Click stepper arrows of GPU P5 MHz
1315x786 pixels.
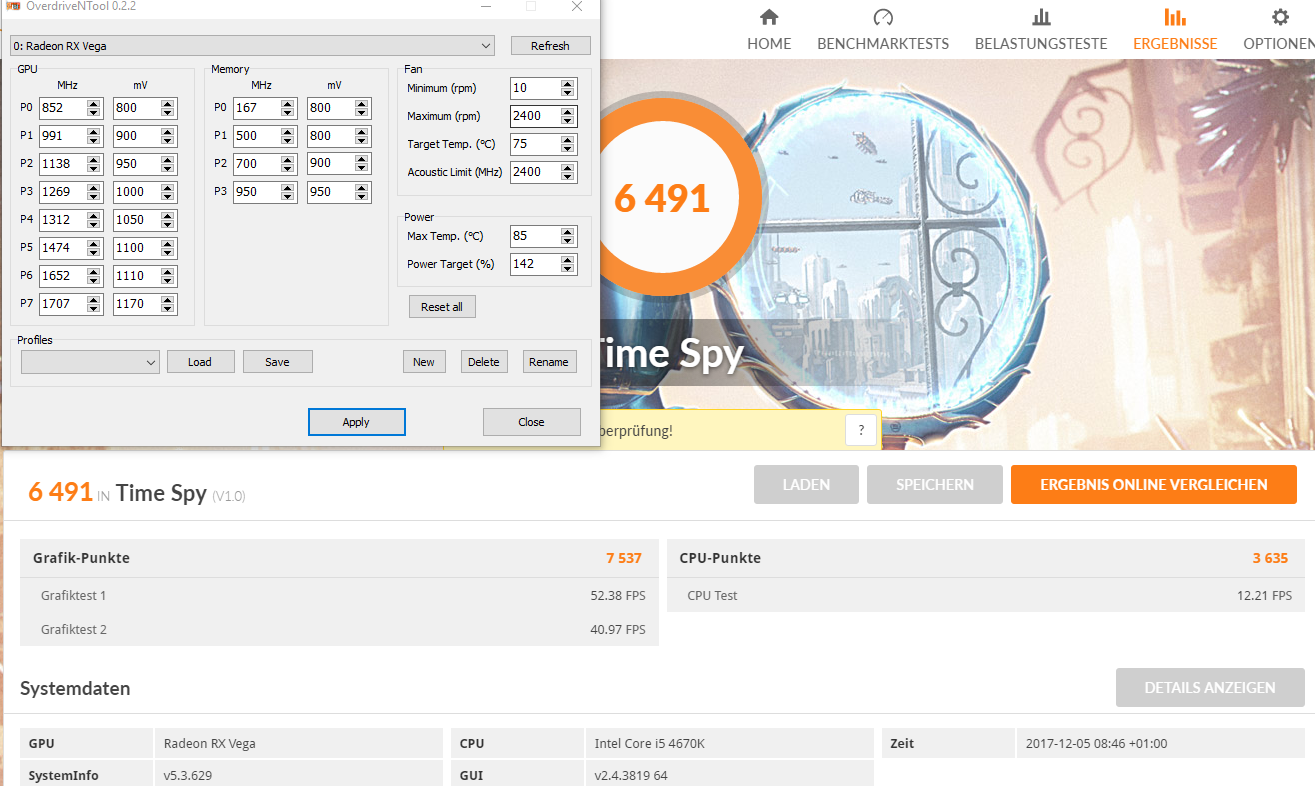click(x=94, y=248)
